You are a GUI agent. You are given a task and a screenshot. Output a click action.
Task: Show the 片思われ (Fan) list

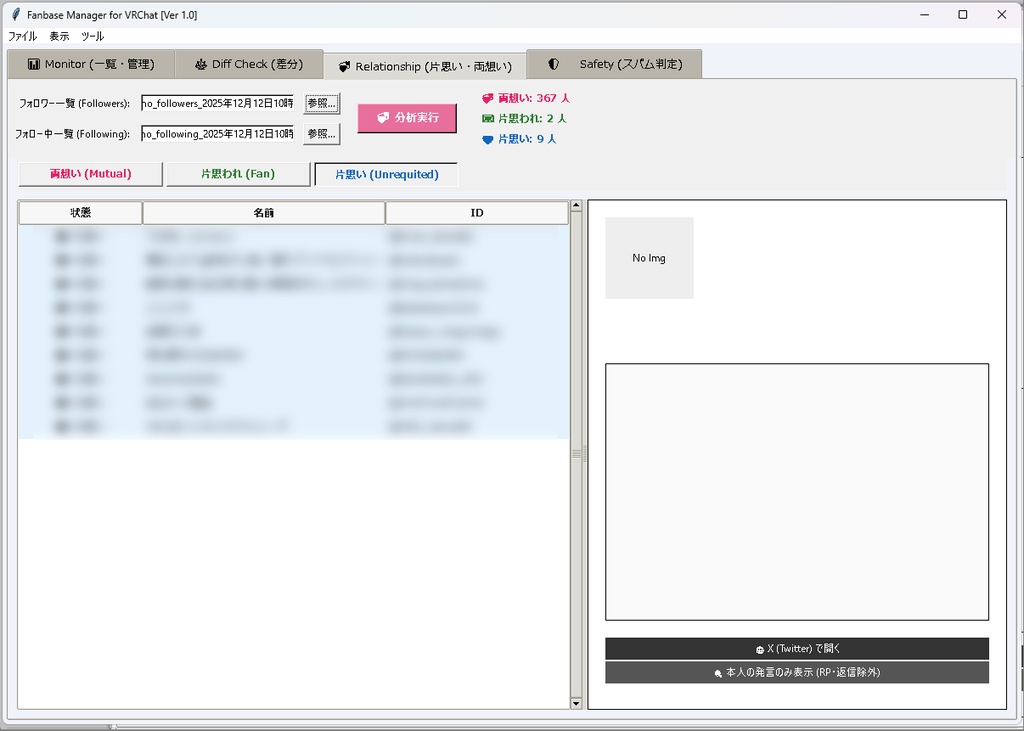click(238, 174)
